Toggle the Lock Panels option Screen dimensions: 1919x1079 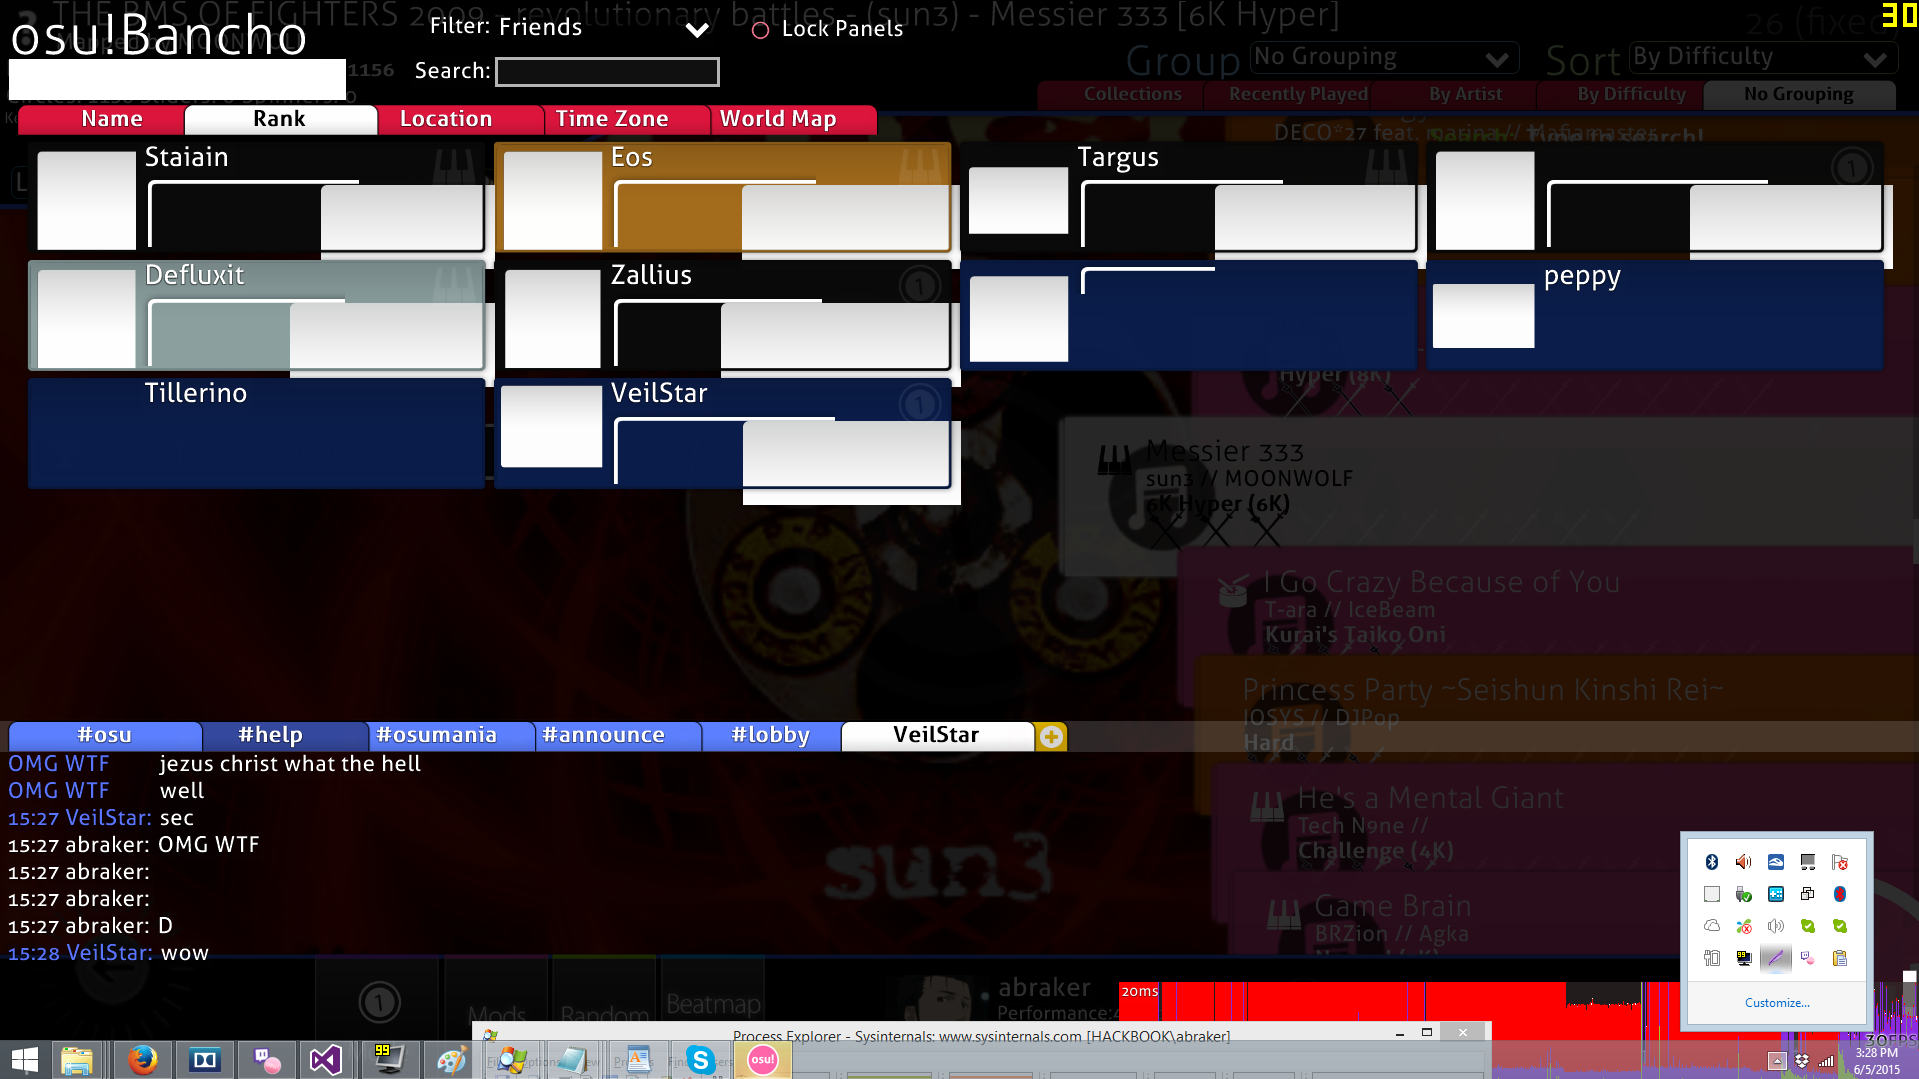[827, 29]
